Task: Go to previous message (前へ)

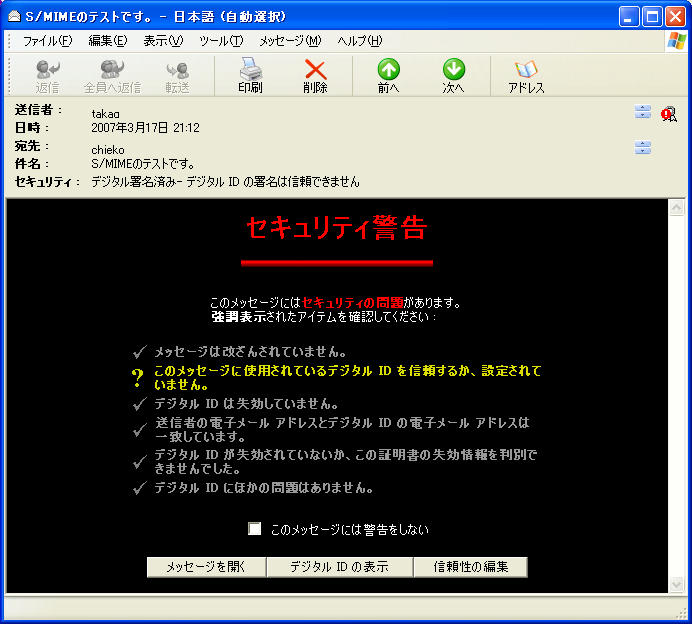Action: point(388,75)
